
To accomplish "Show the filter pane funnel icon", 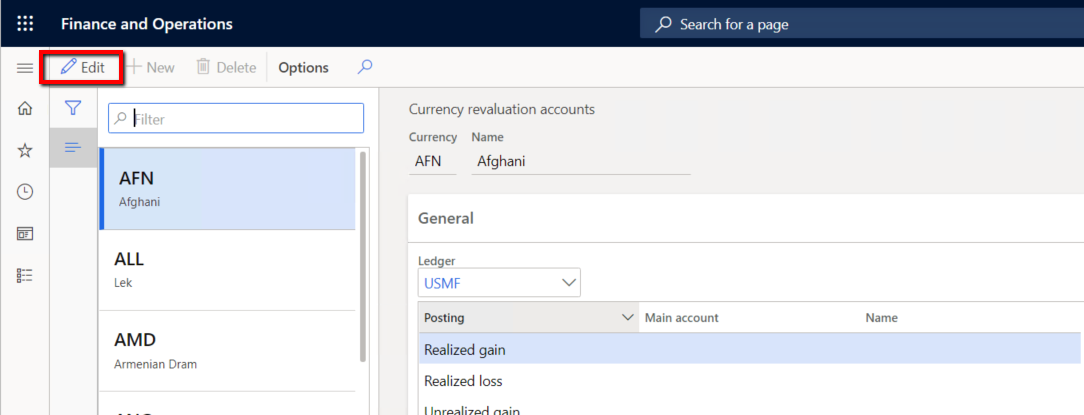I will pyautogui.click(x=73, y=108).
